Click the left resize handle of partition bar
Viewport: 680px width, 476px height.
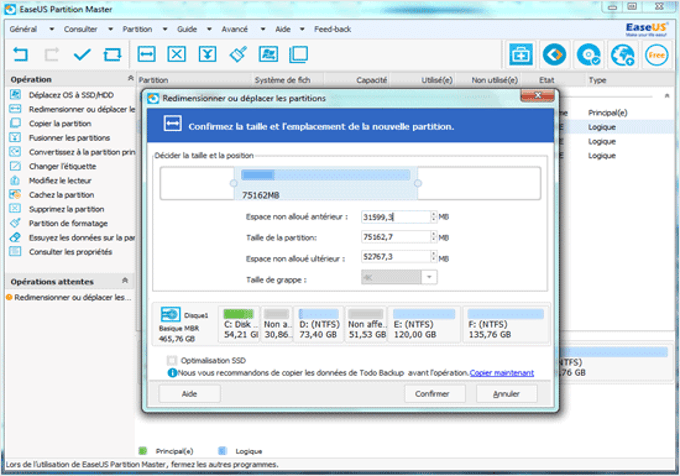tap(234, 183)
